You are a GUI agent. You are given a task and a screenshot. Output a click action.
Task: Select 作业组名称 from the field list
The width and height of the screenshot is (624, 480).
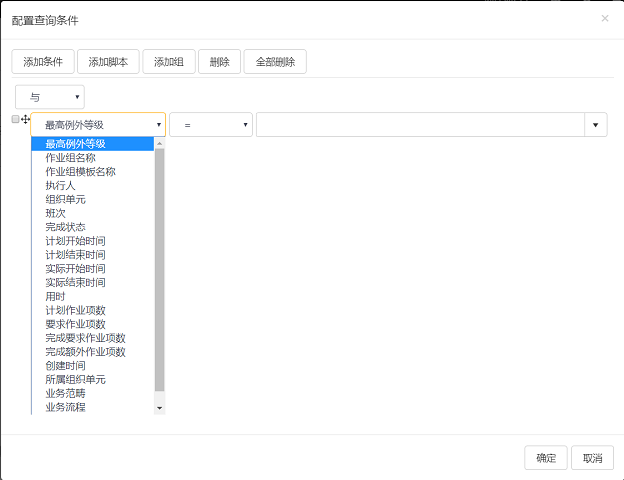[70, 158]
